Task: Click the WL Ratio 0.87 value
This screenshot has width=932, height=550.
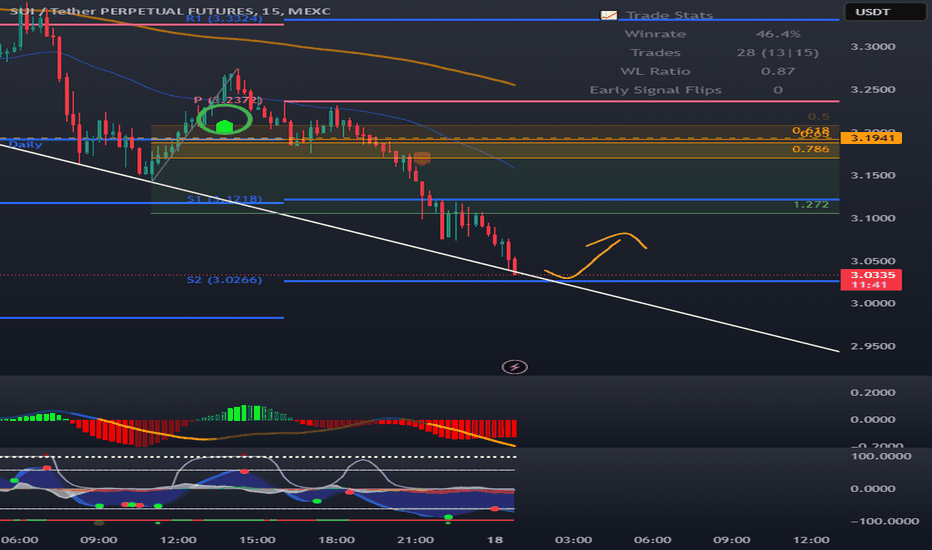Action: click(777, 71)
